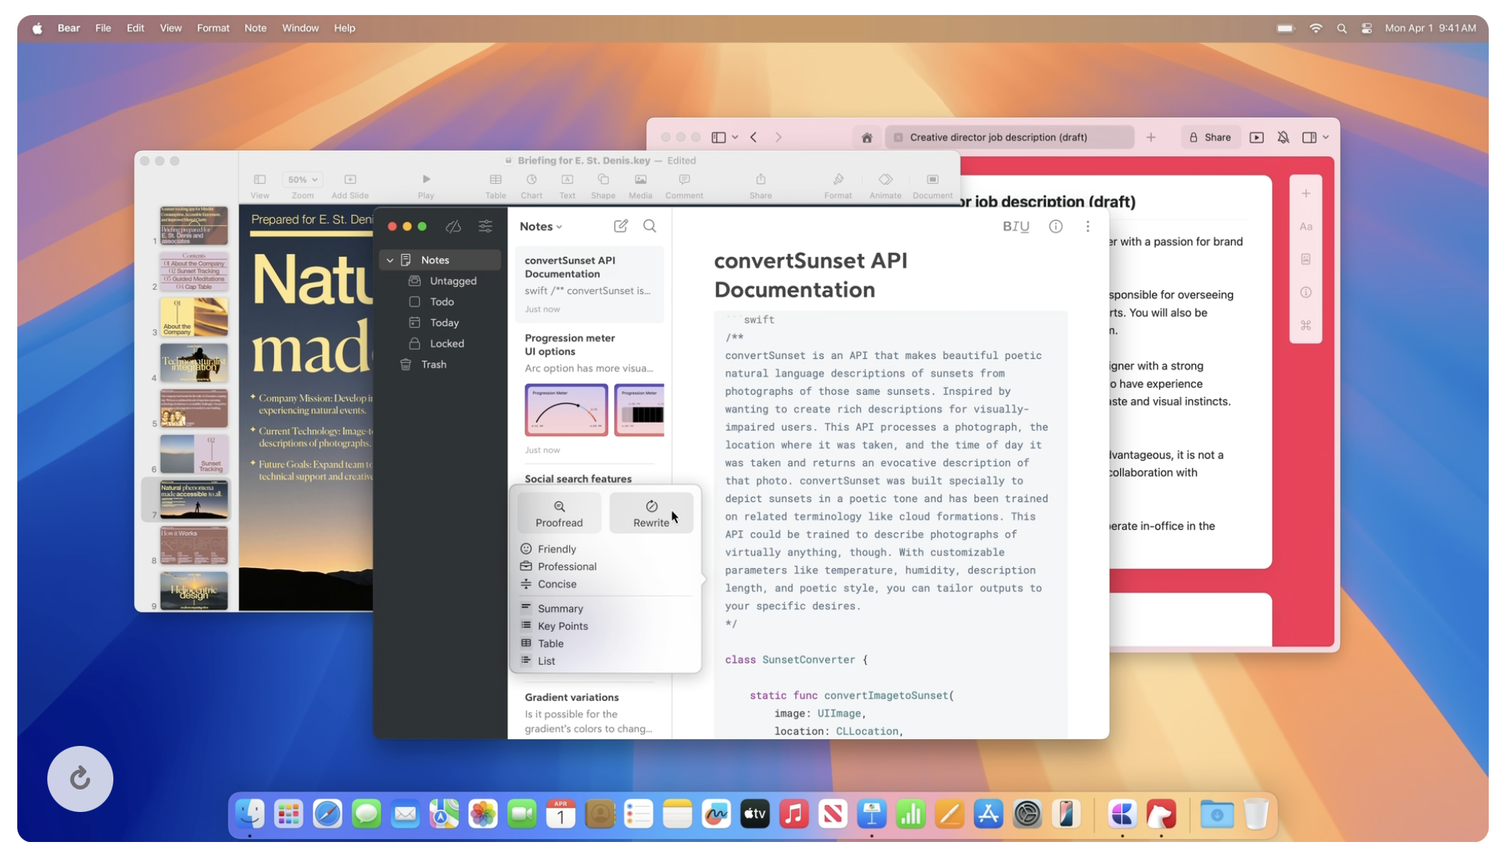Click the command-key icon in the pink window's right panel
This screenshot has width=1500, height=851.
pyautogui.click(x=1306, y=326)
